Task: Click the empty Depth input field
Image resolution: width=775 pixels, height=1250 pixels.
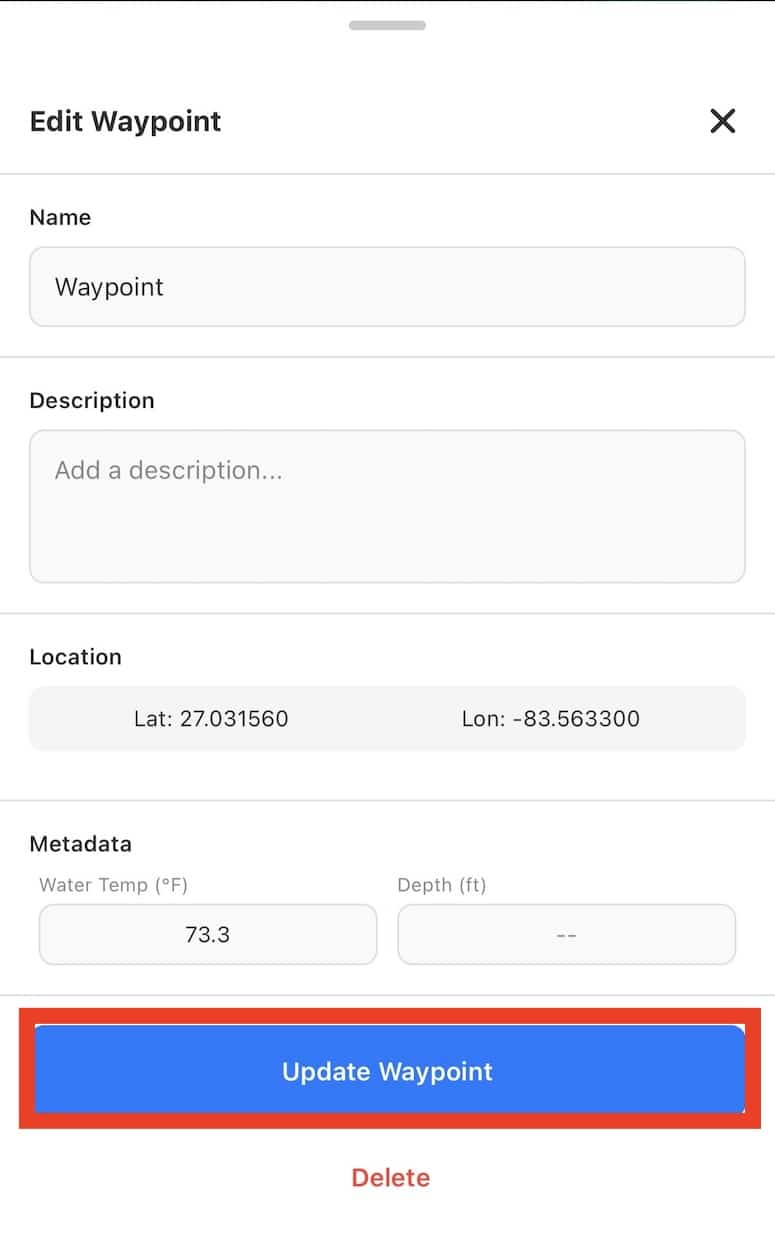Action: [566, 935]
